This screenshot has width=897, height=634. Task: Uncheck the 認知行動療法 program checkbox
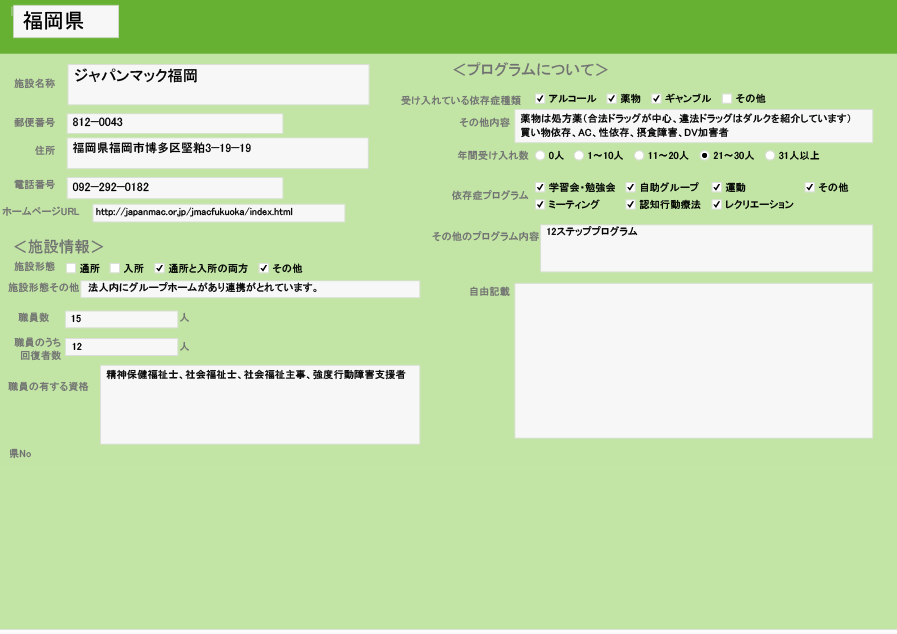pos(631,204)
